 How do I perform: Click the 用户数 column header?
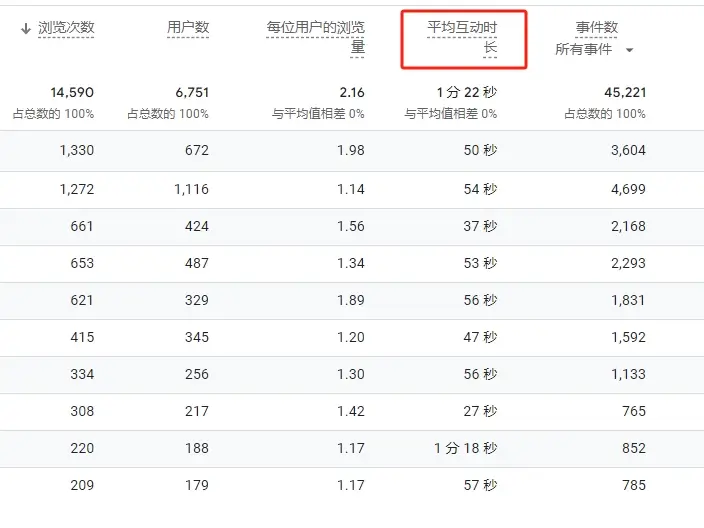[188, 27]
